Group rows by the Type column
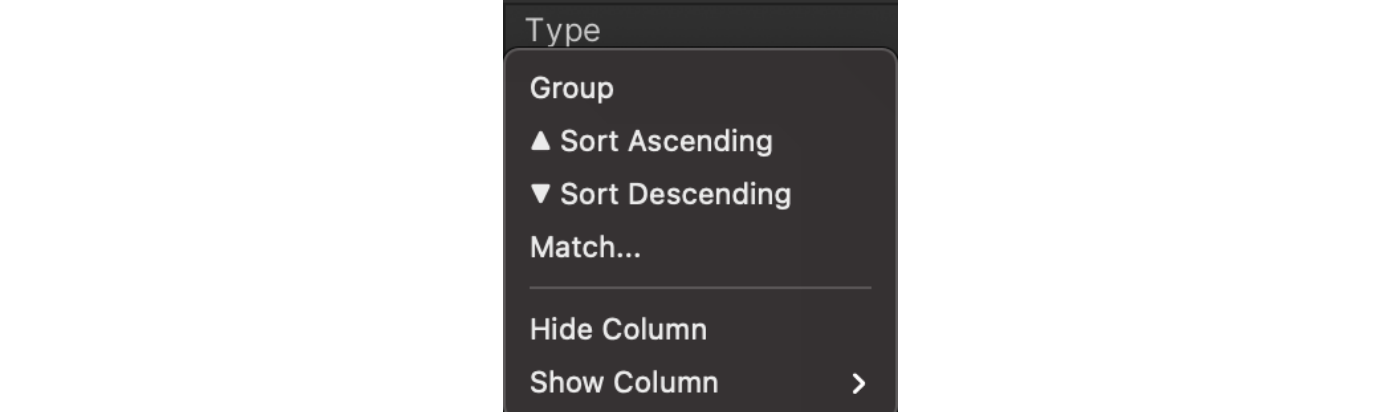Screen dimensions: 1400x412 [x=571, y=89]
